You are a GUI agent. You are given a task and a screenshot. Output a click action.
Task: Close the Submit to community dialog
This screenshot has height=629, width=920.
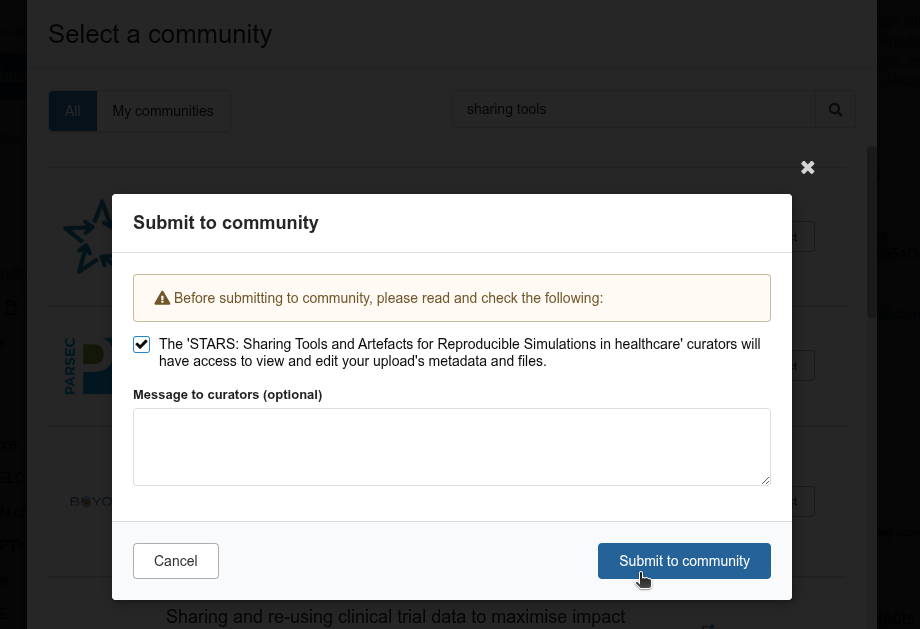point(808,168)
